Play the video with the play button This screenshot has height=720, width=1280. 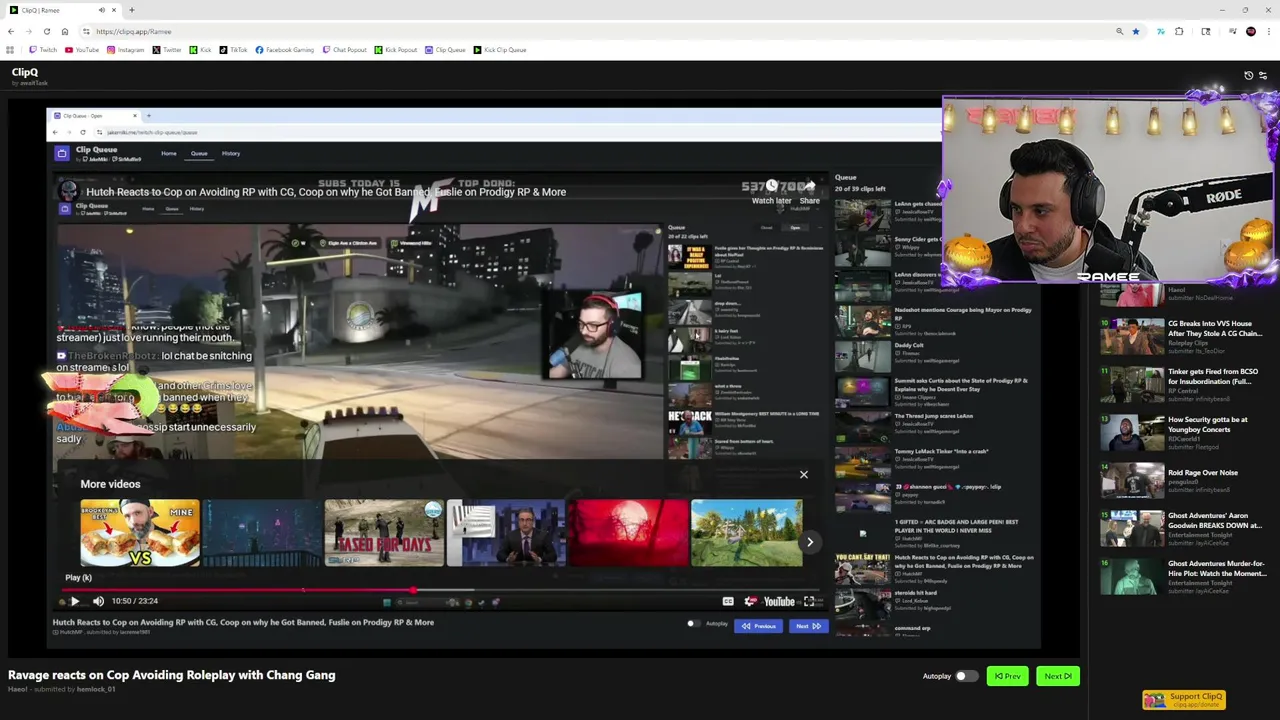(74, 601)
